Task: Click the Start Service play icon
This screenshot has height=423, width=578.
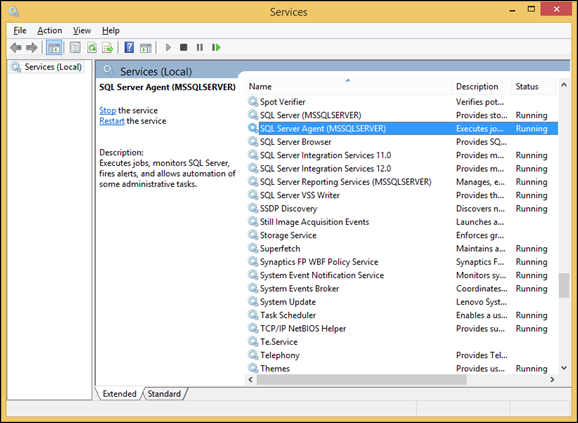Action: tap(168, 48)
